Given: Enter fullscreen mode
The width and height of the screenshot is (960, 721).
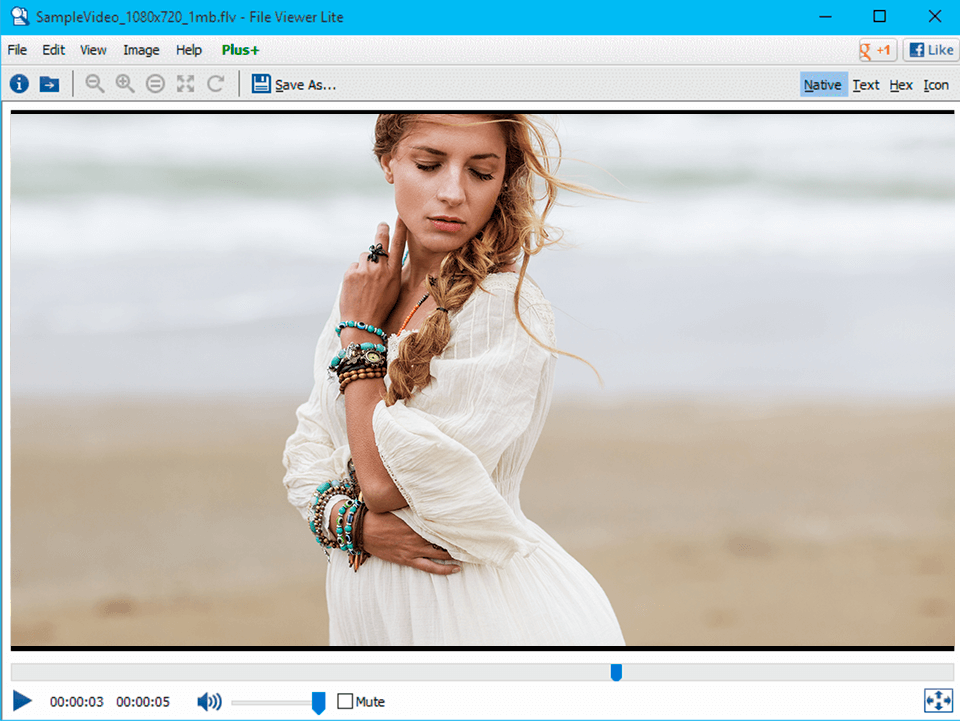Looking at the screenshot, I should pos(938,701).
